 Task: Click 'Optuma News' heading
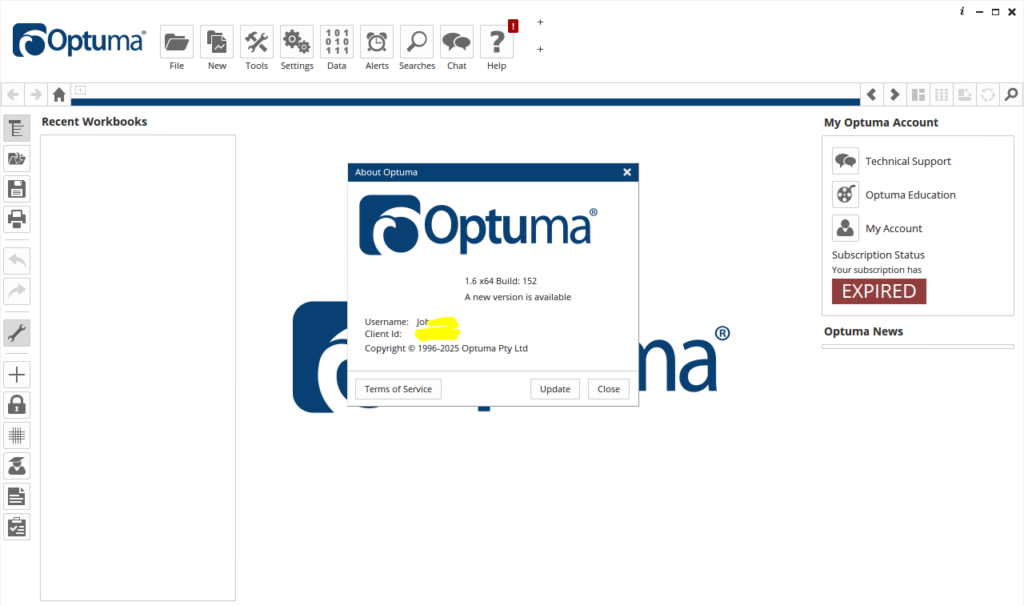coord(863,331)
